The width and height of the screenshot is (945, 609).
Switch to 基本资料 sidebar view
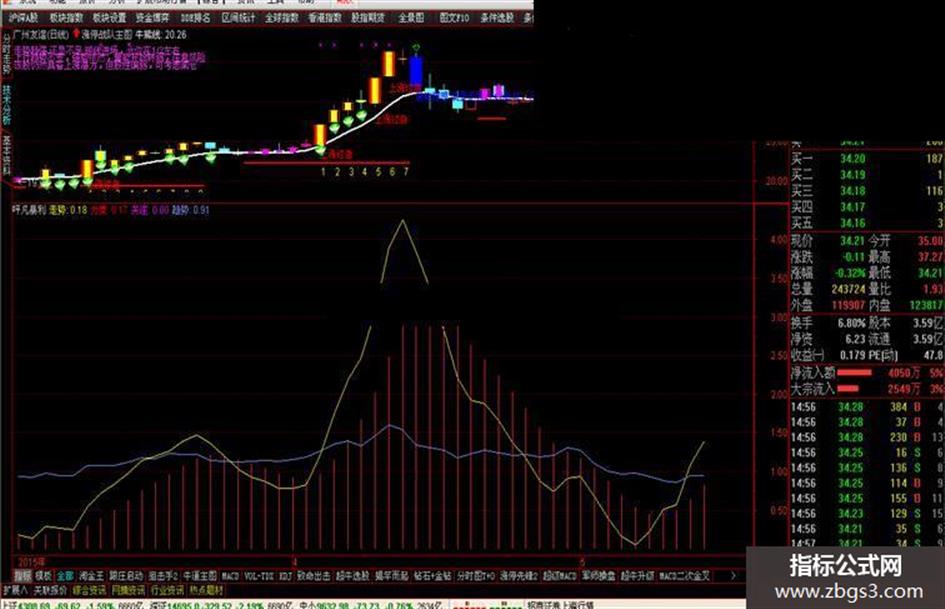click(7, 154)
